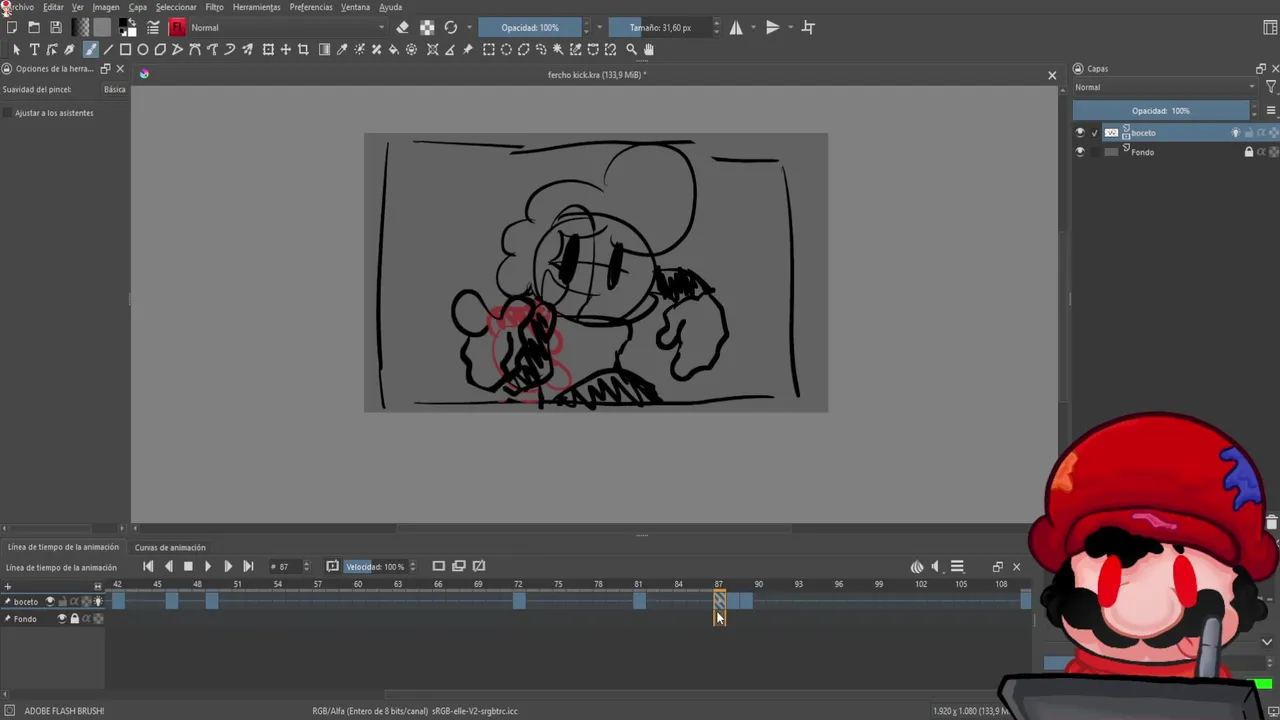Hide the boceto layer in Capas panel

click(1079, 132)
